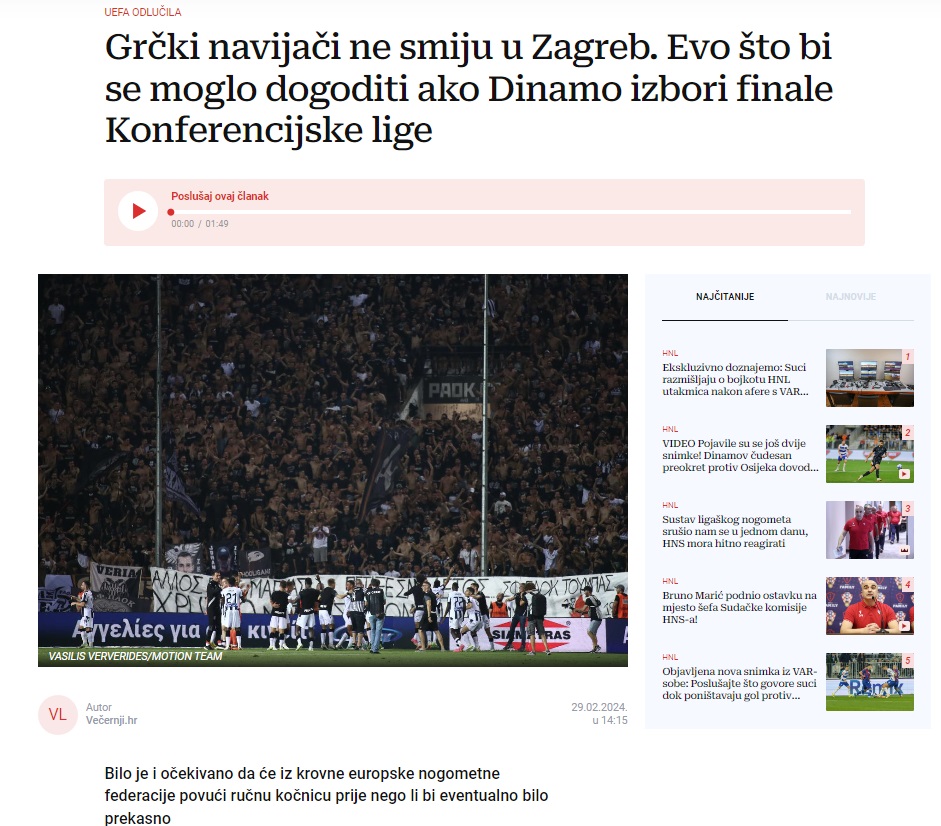
Task: Click video icon on second article thumbnail
Action: pyautogui.click(x=904, y=474)
